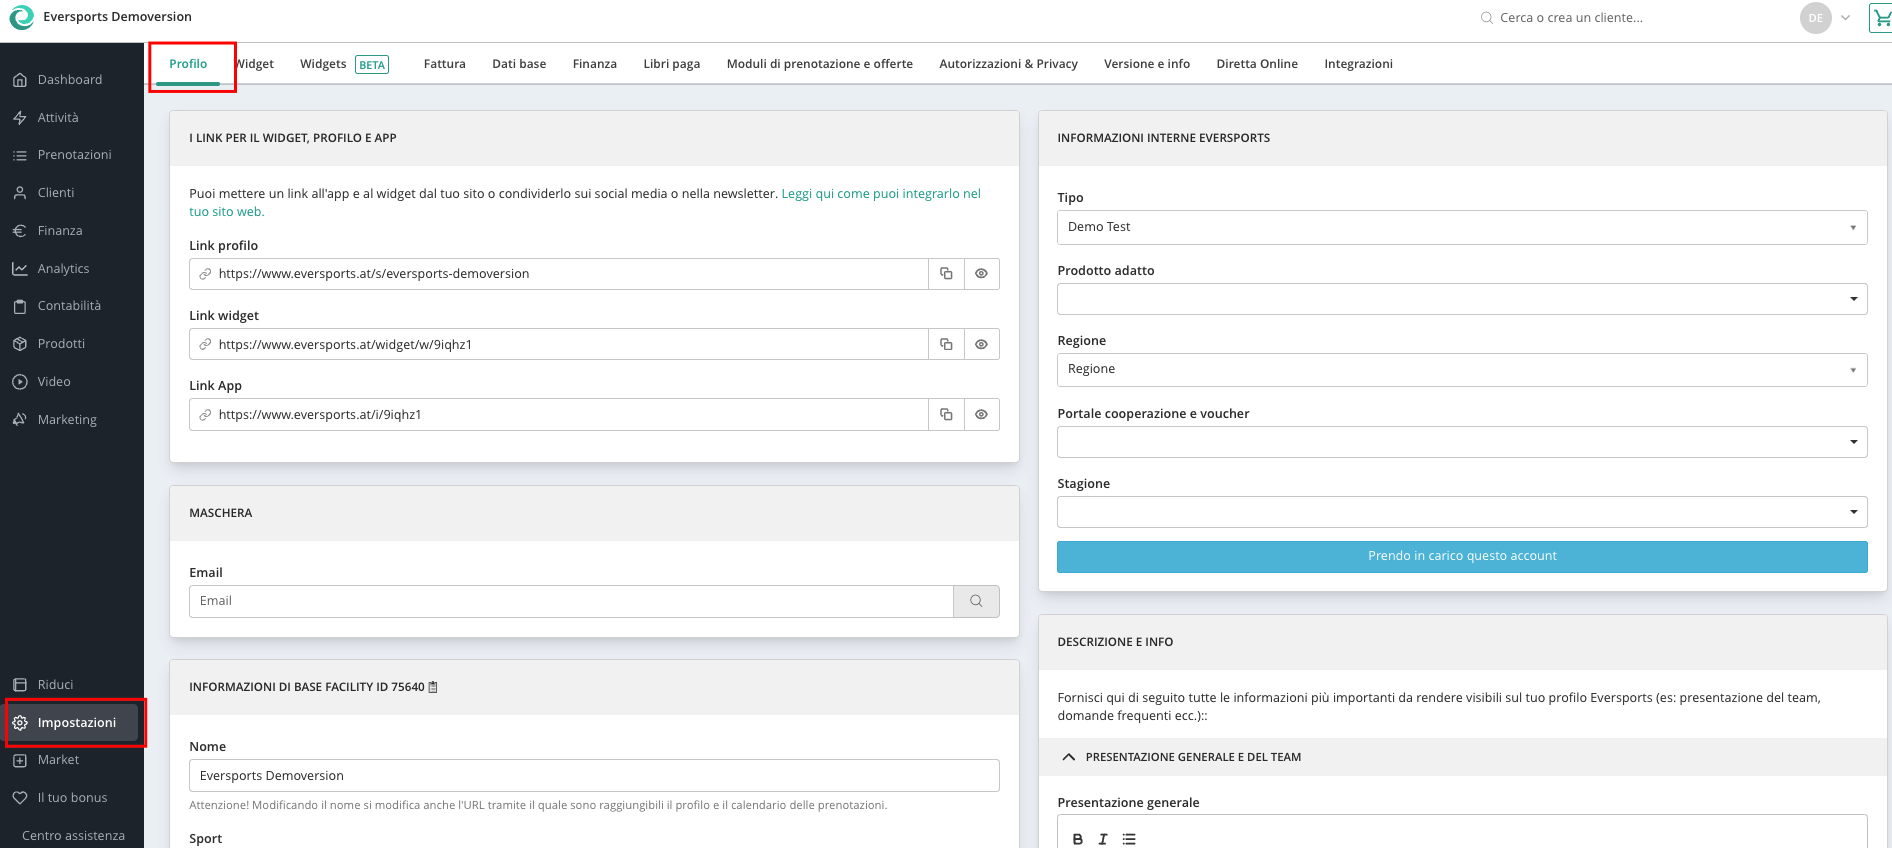This screenshot has height=848, width=1892.
Task: Open the Prodotto adatto dropdown
Action: click(x=1462, y=299)
